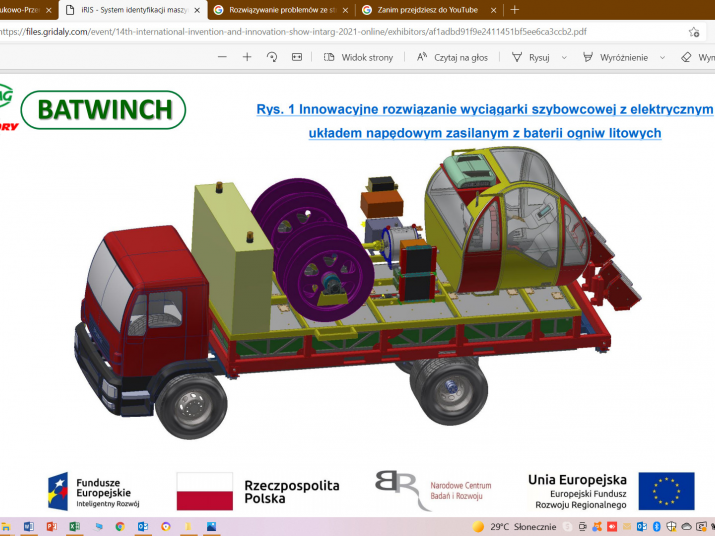Image resolution: width=715 pixels, height=536 pixels.
Task: Activate the Rysuj drawing tool
Action: (531, 57)
